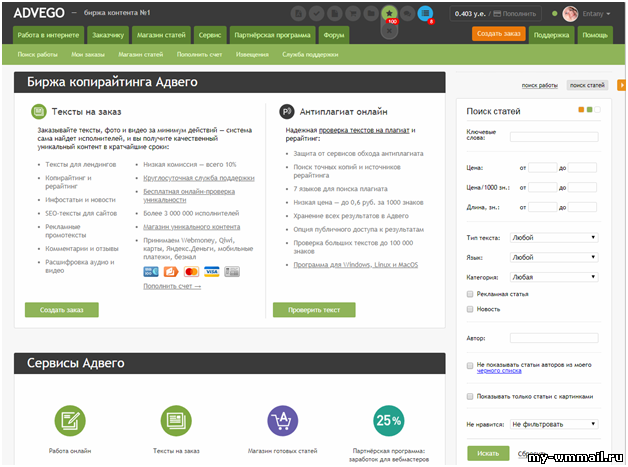Click the Visa payment icon
This screenshot has height=467, width=628.
212,272
